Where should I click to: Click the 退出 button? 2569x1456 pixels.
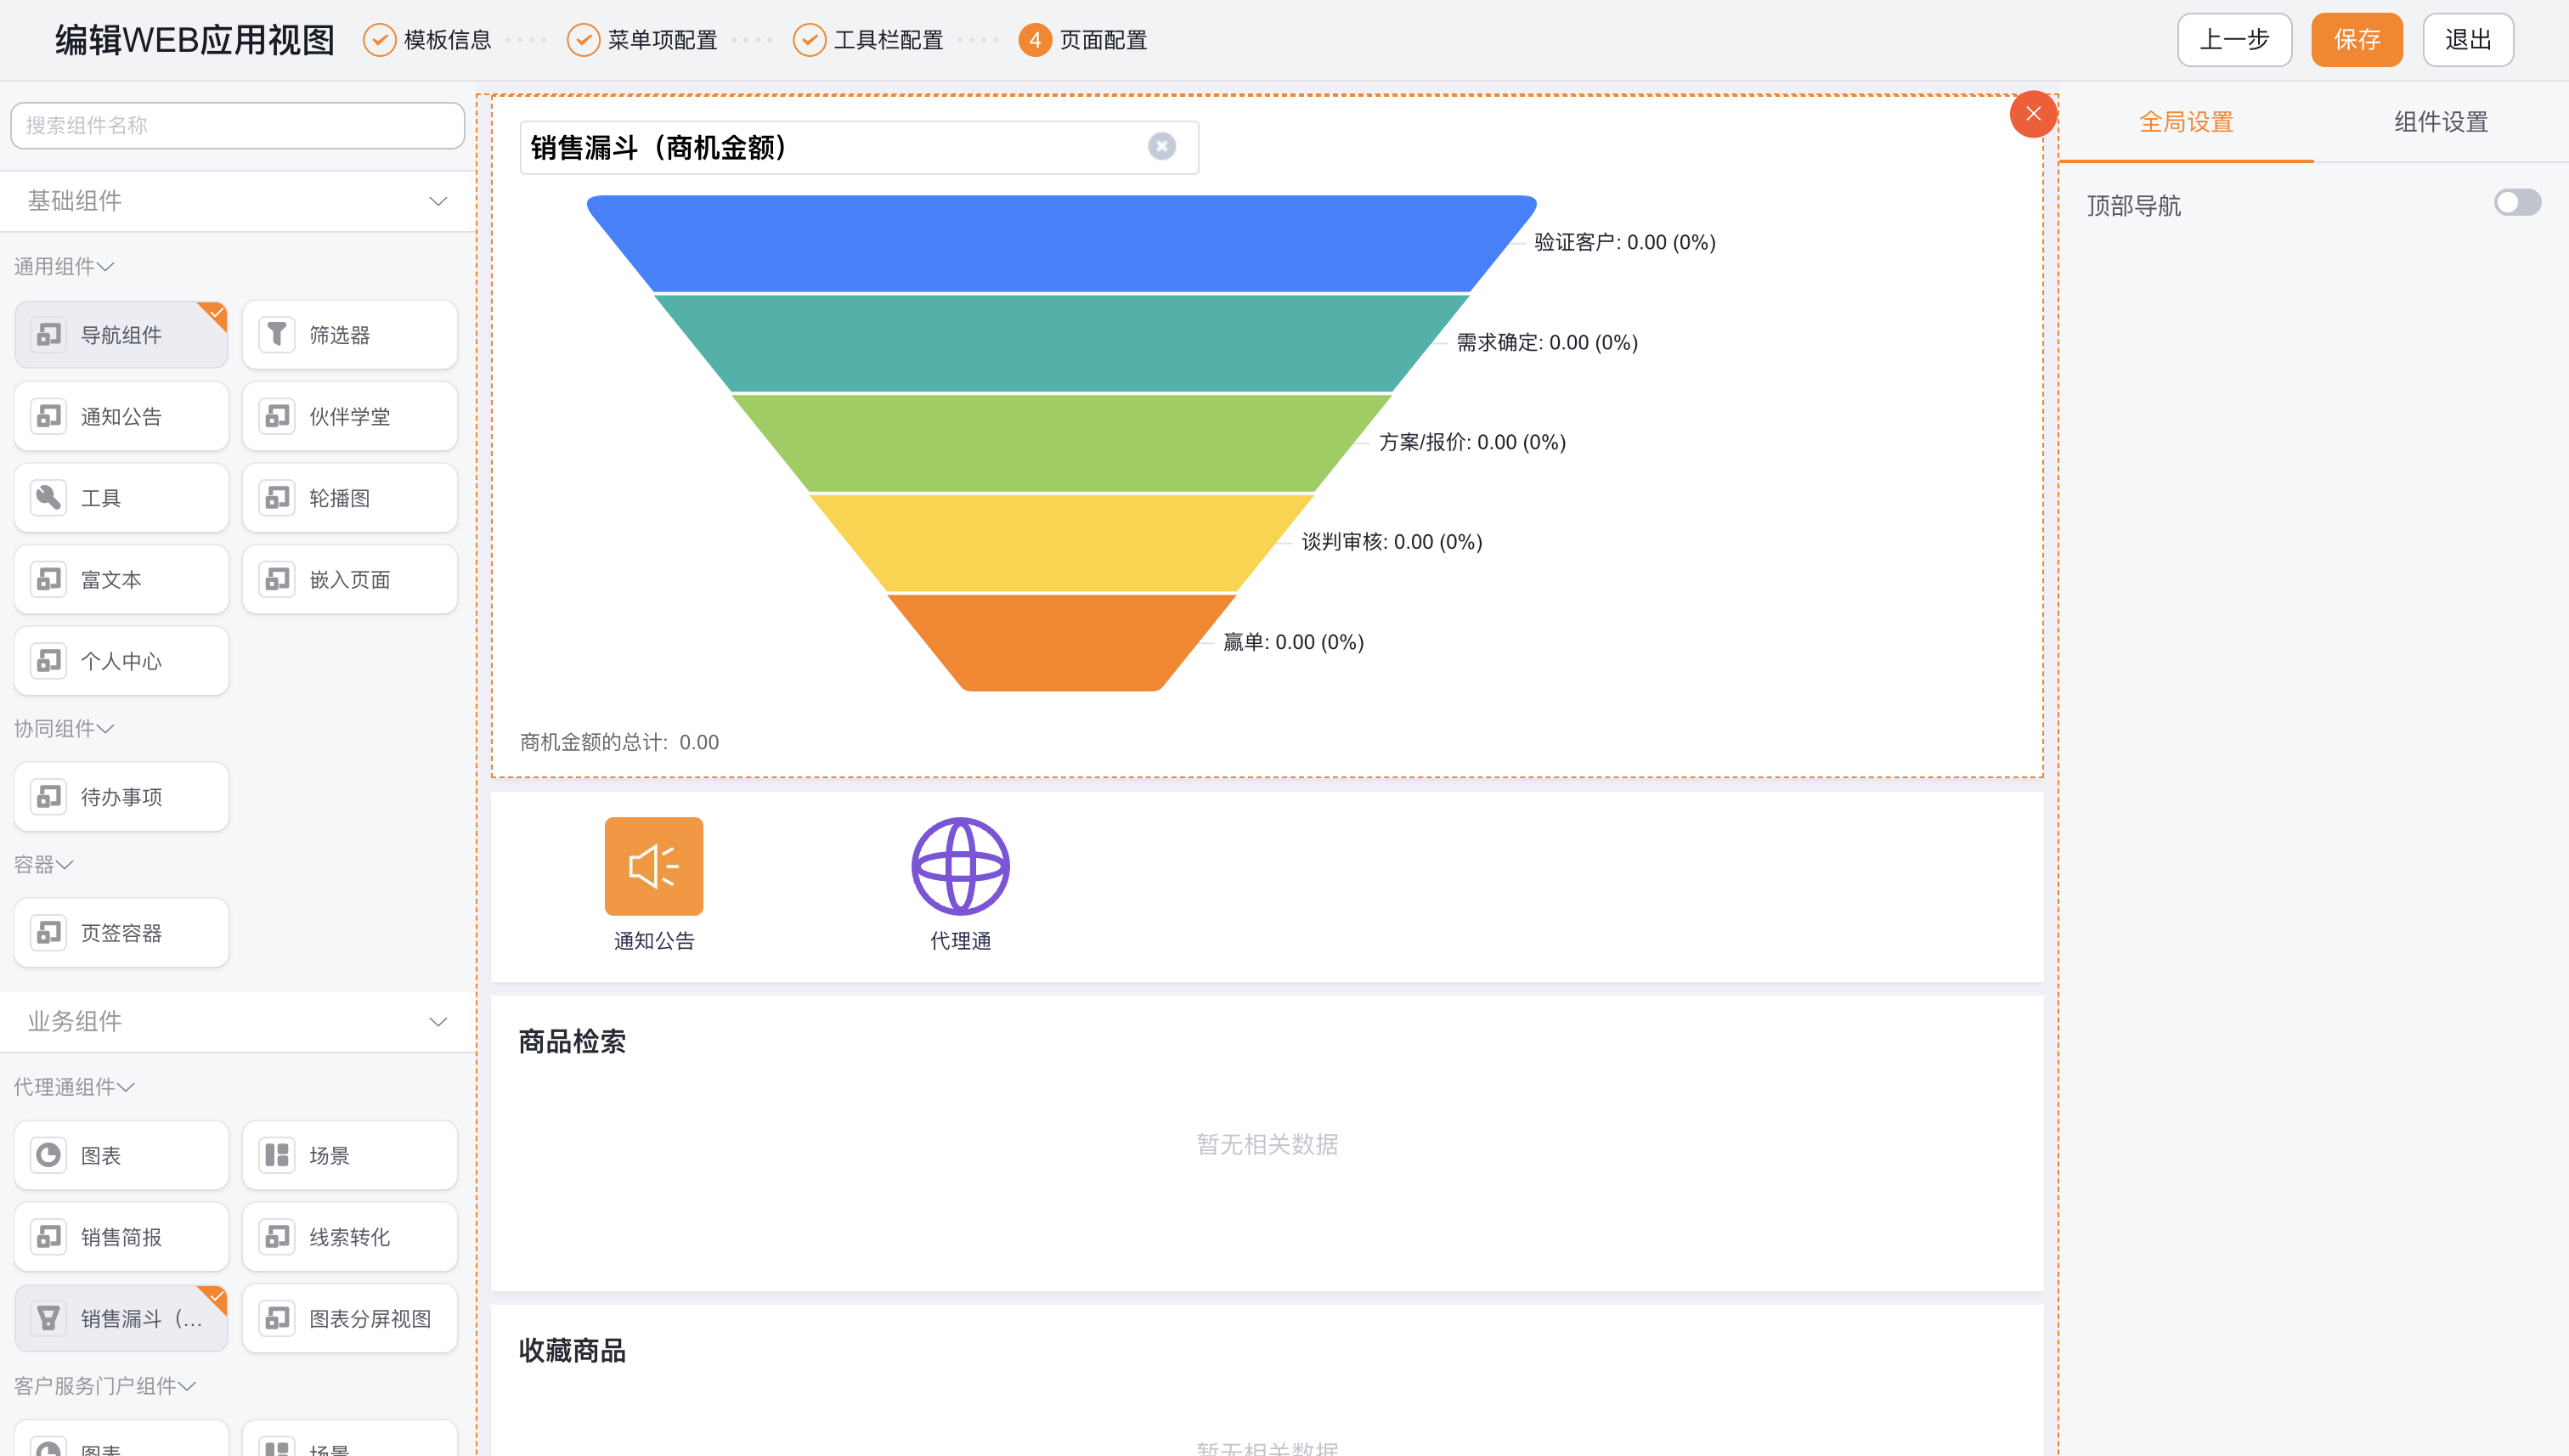2468,40
